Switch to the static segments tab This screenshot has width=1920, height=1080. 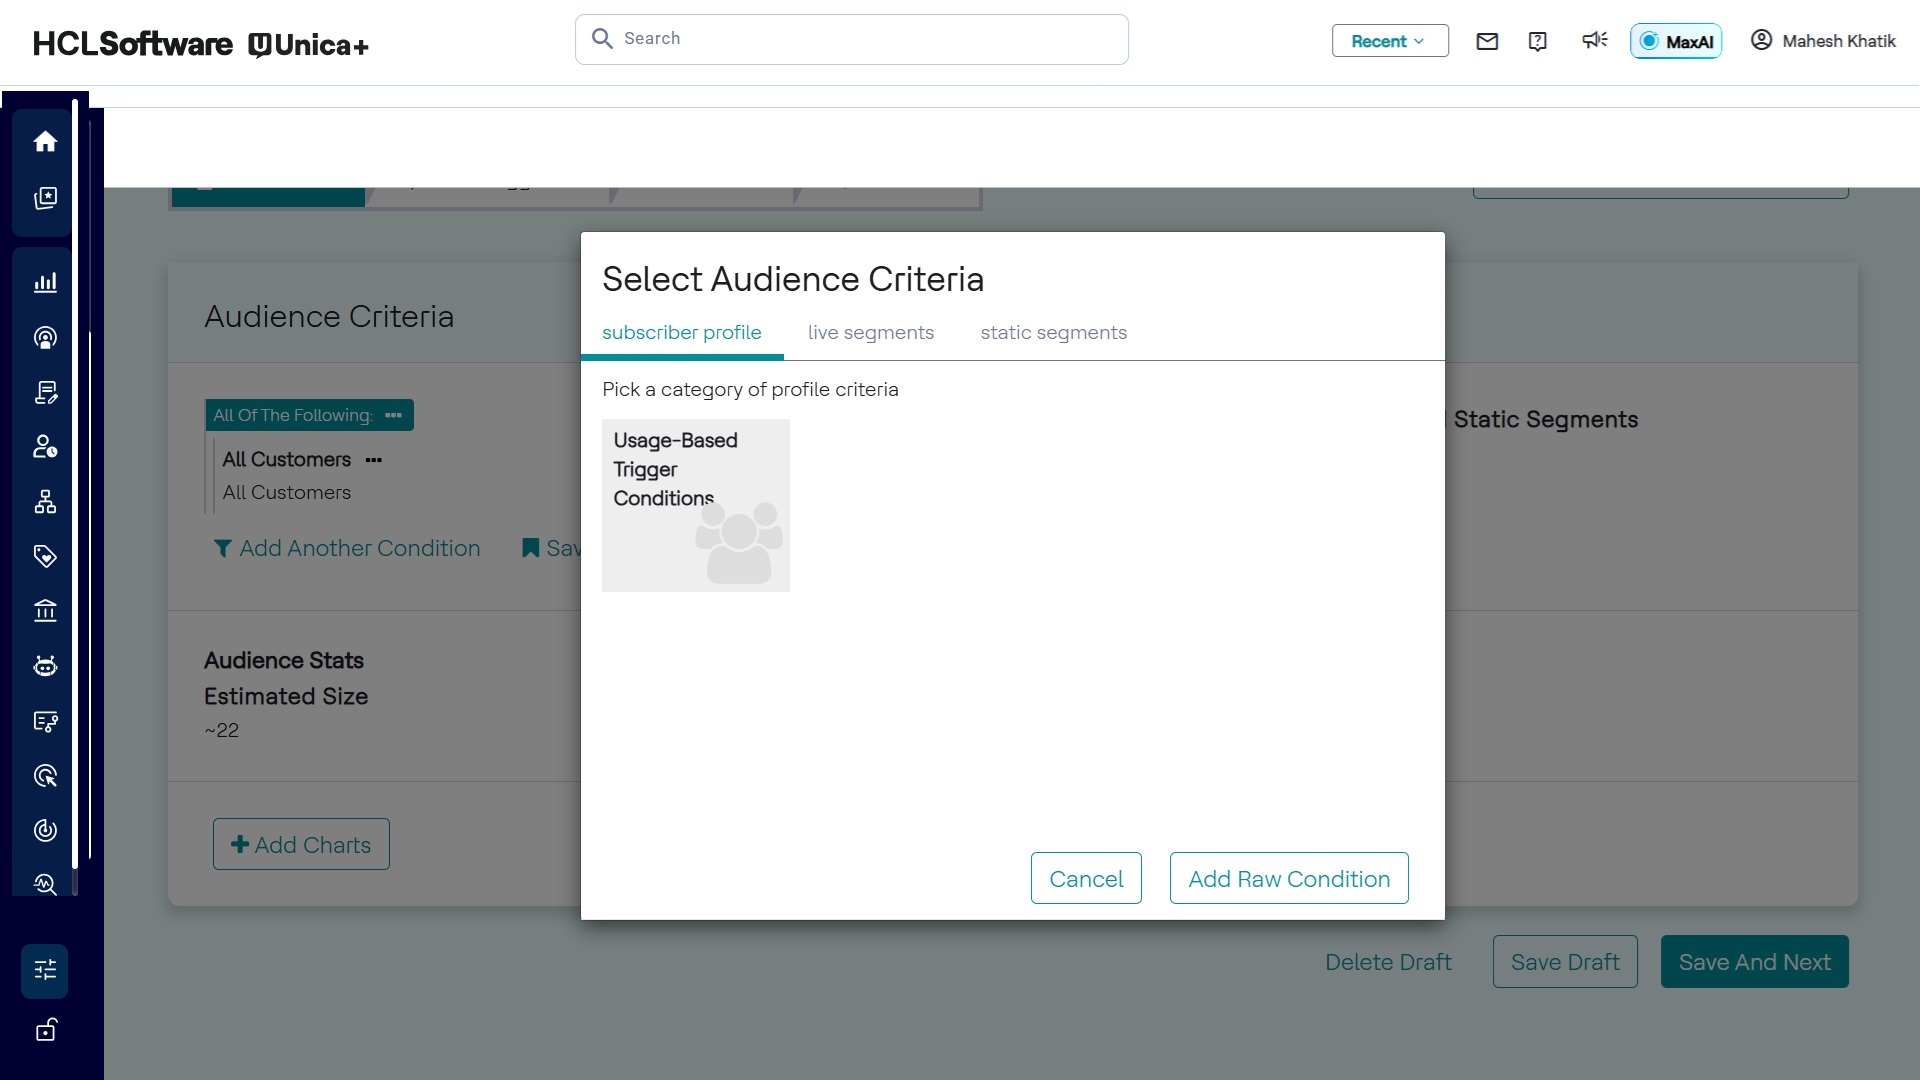tap(1053, 333)
